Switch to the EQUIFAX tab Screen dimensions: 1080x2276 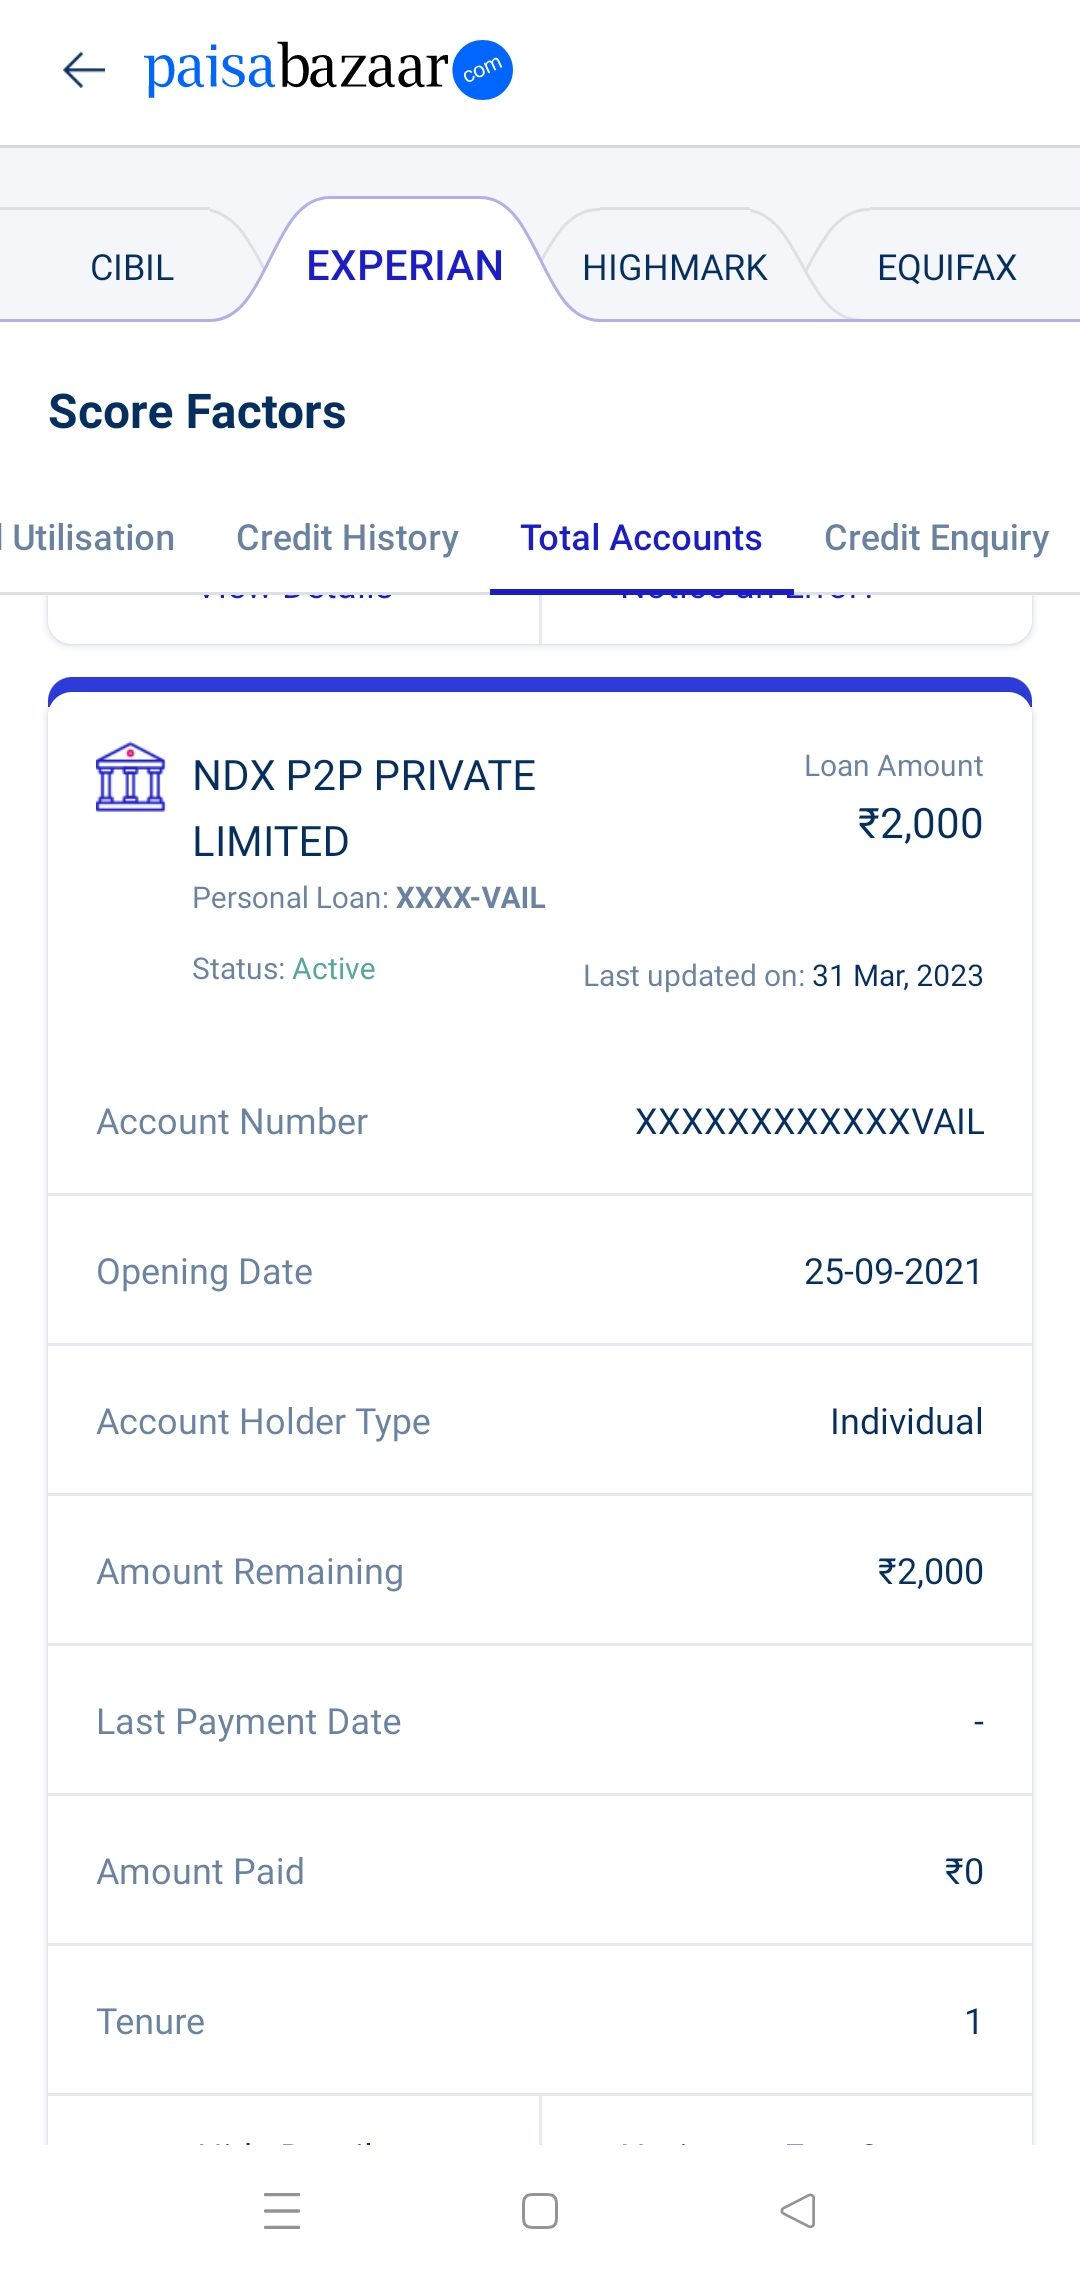coord(946,268)
